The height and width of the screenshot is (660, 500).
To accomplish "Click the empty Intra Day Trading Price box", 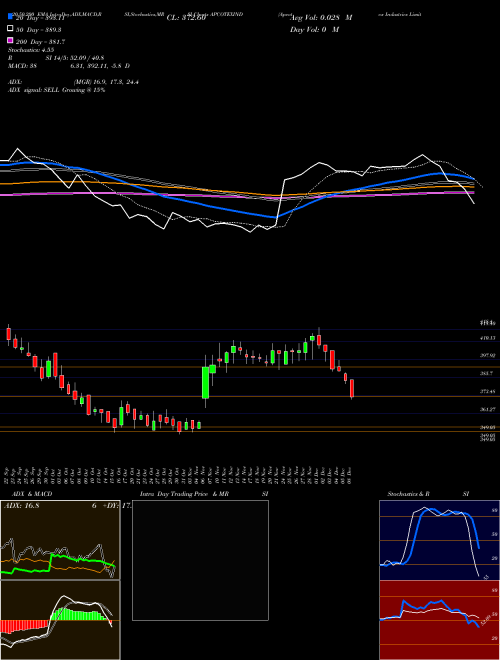I will (x=200, y=560).
